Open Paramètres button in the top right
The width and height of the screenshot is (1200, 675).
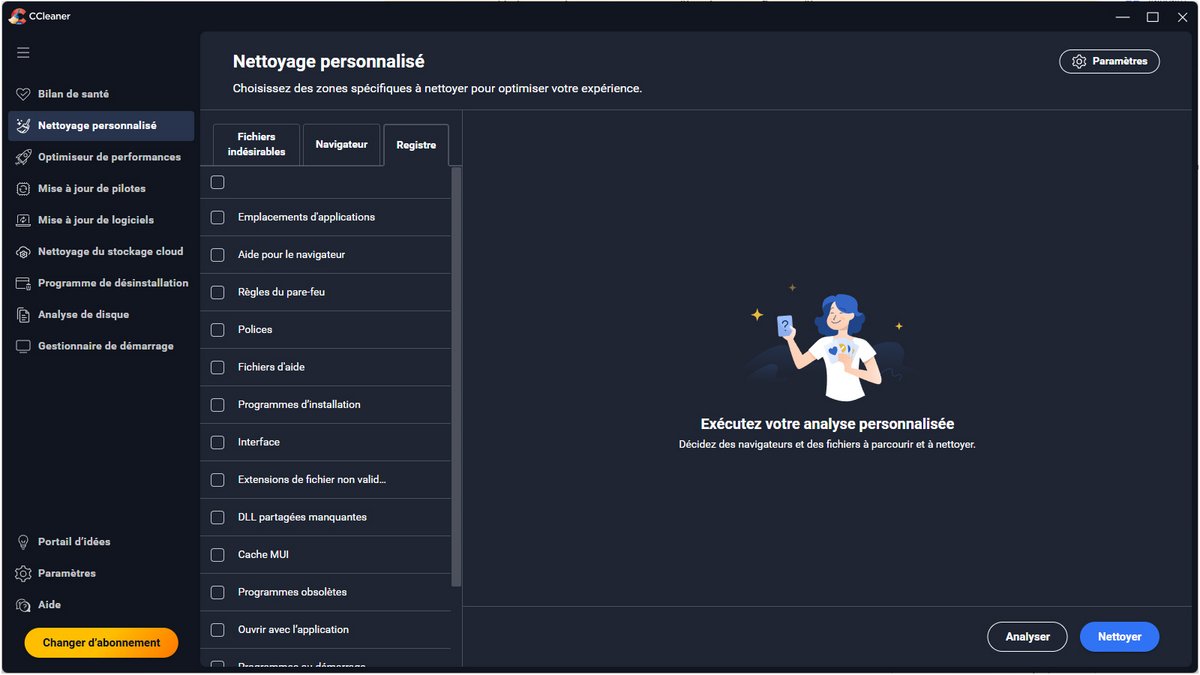[1109, 61]
